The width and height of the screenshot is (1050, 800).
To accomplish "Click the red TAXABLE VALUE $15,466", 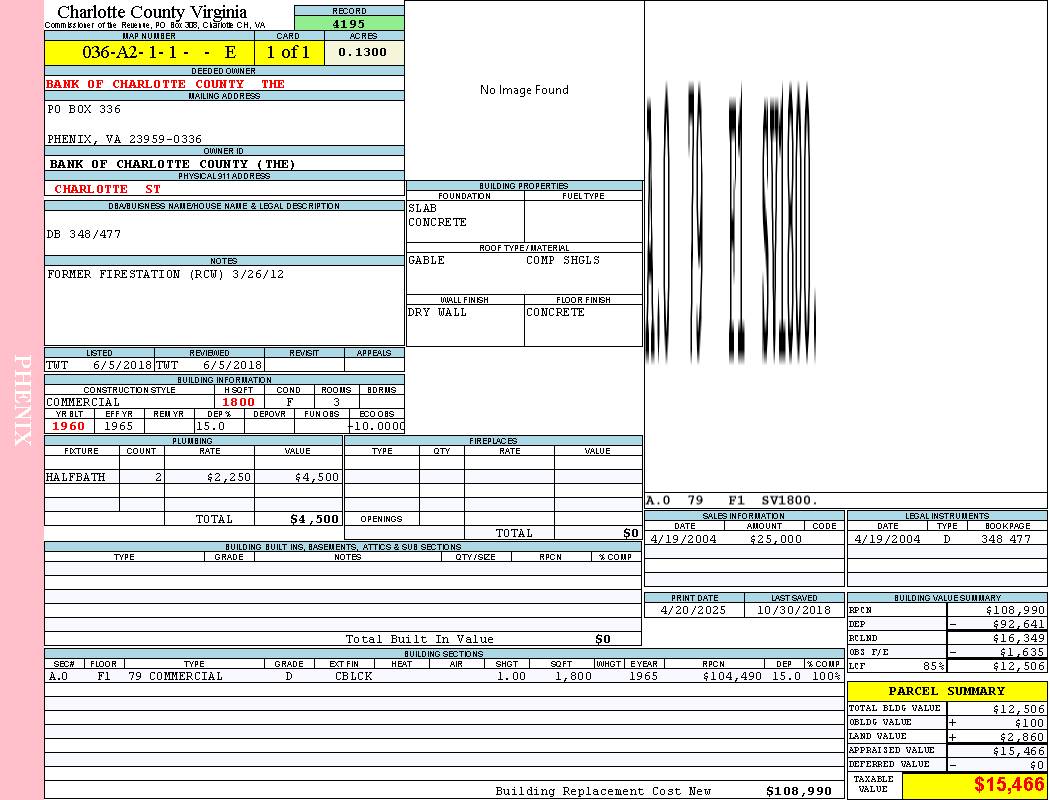I will (x=1009, y=784).
